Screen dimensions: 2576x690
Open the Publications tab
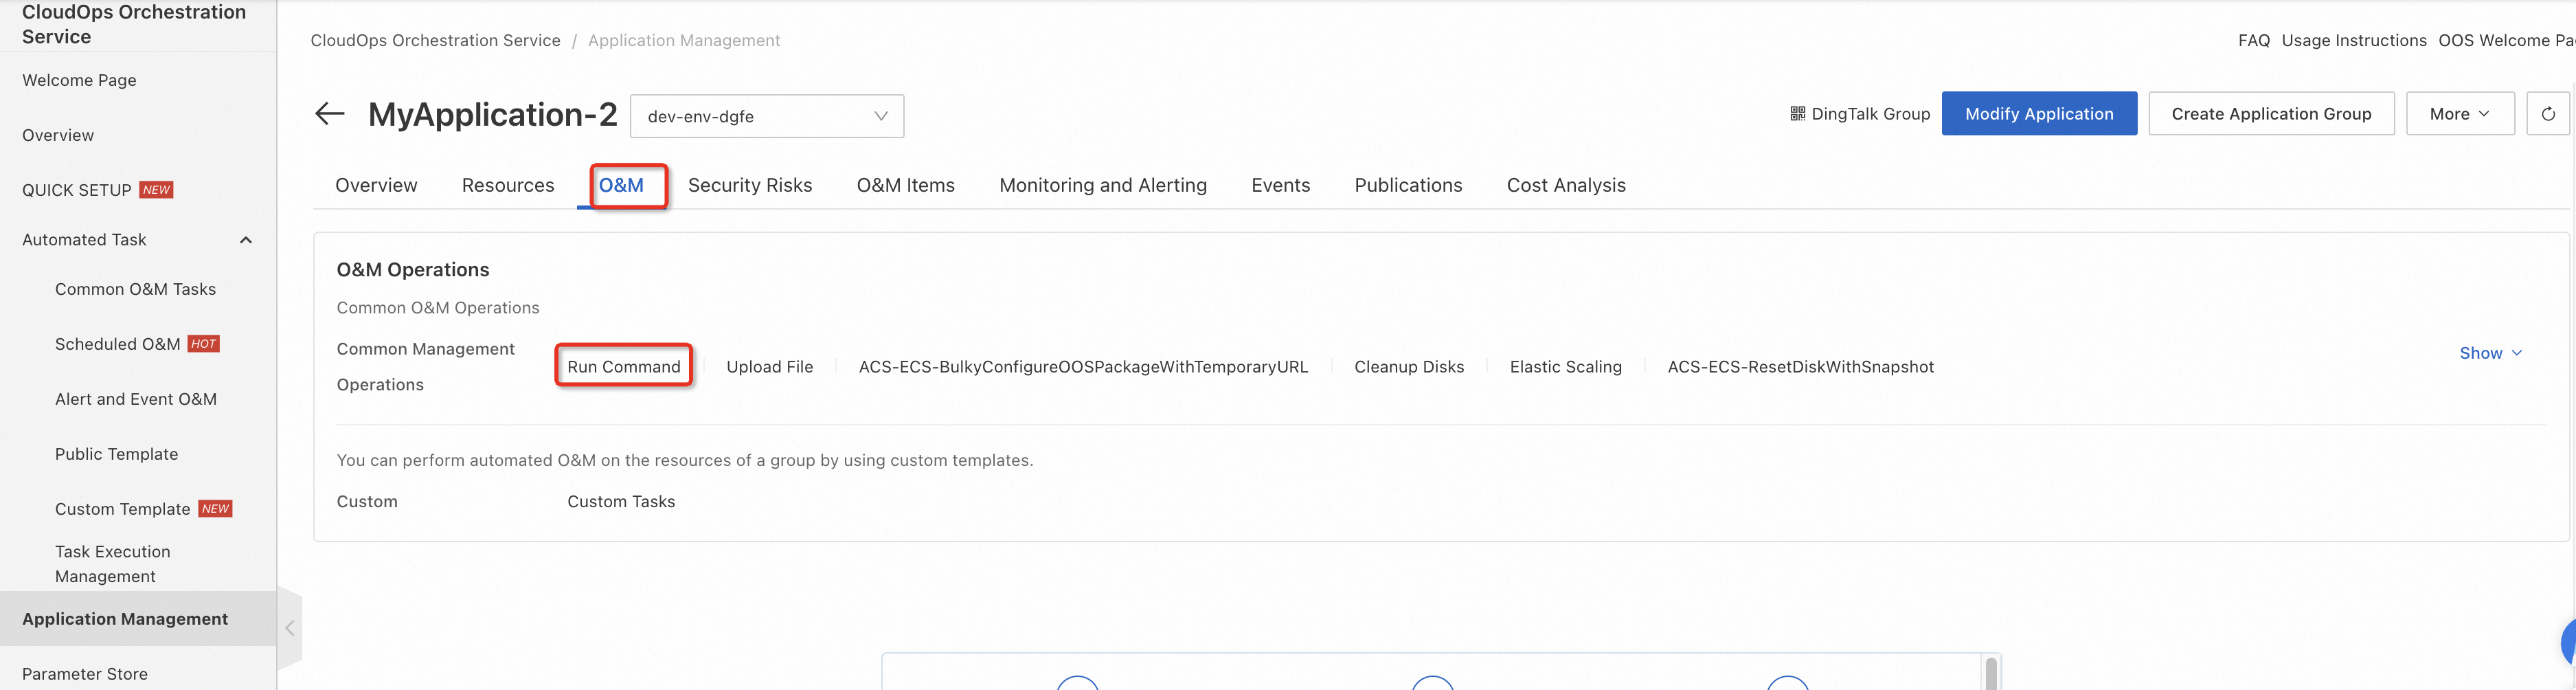pos(1408,185)
